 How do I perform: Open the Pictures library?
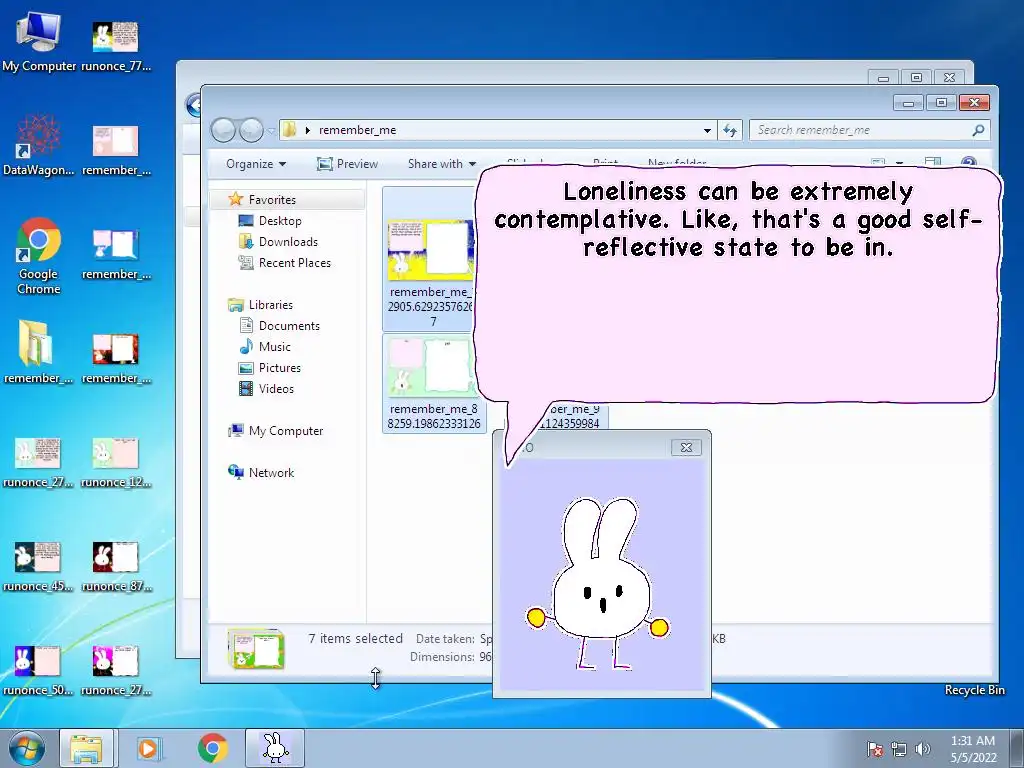coord(280,367)
